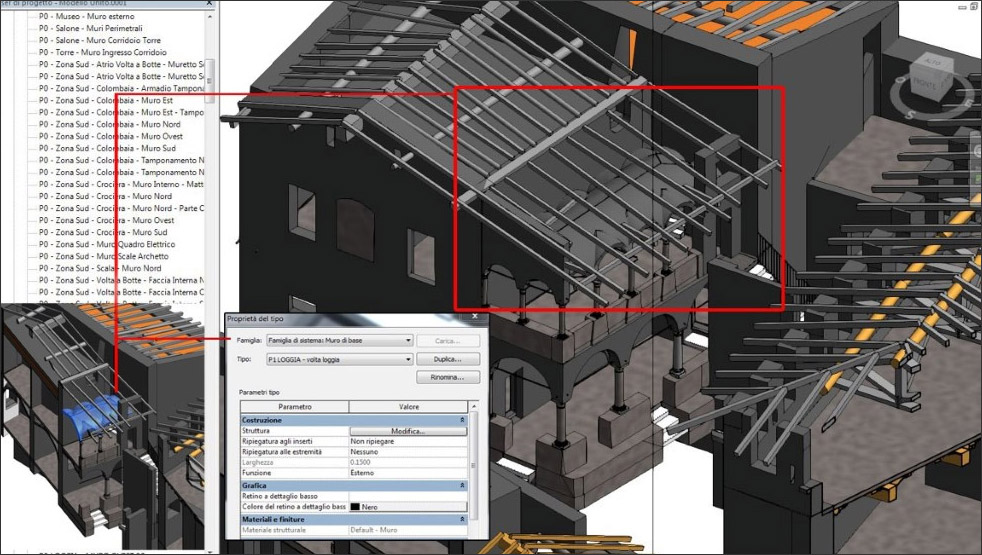Click the Funzione value field Esterno
982x555 pixels.
click(408, 473)
